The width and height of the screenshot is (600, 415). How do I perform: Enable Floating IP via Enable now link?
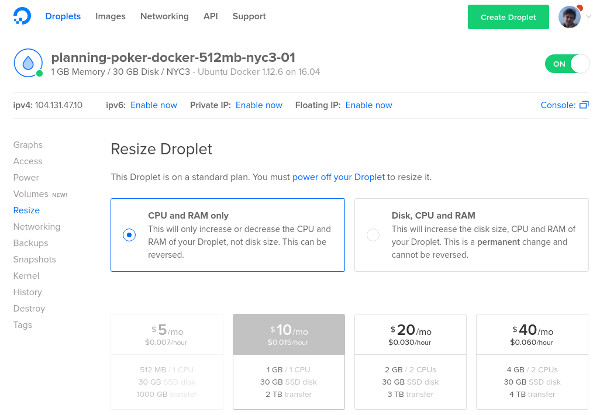click(x=368, y=105)
